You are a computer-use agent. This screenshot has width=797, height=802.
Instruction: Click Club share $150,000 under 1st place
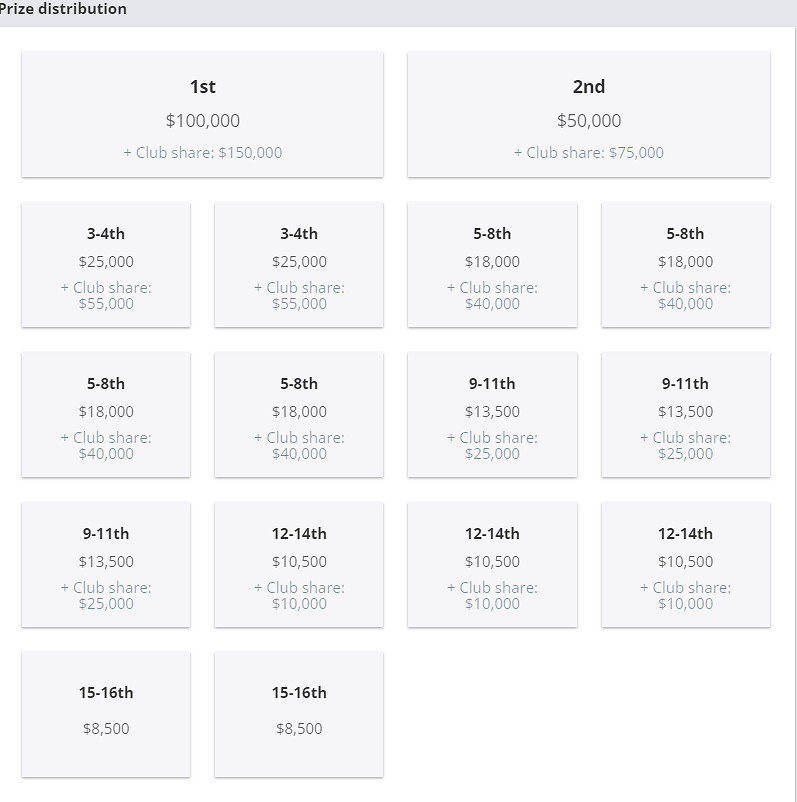coord(202,152)
